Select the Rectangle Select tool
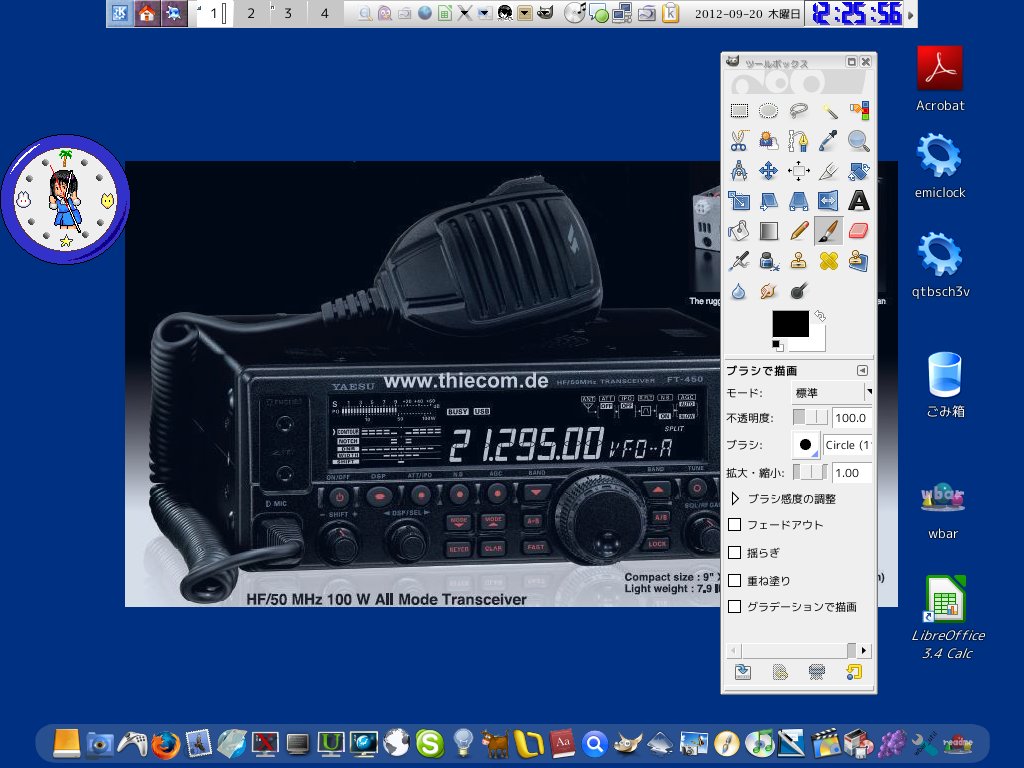The image size is (1024, 768). point(739,110)
